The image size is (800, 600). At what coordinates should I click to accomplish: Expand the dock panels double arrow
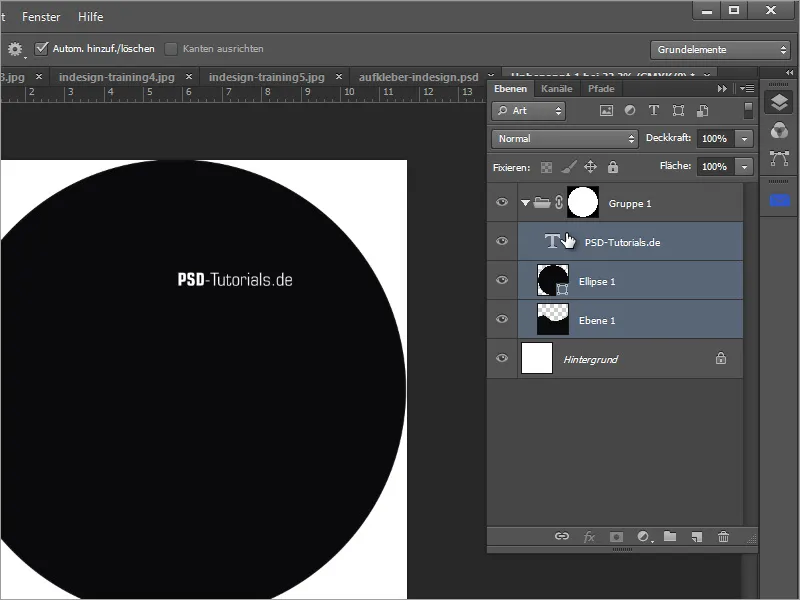(x=789, y=72)
